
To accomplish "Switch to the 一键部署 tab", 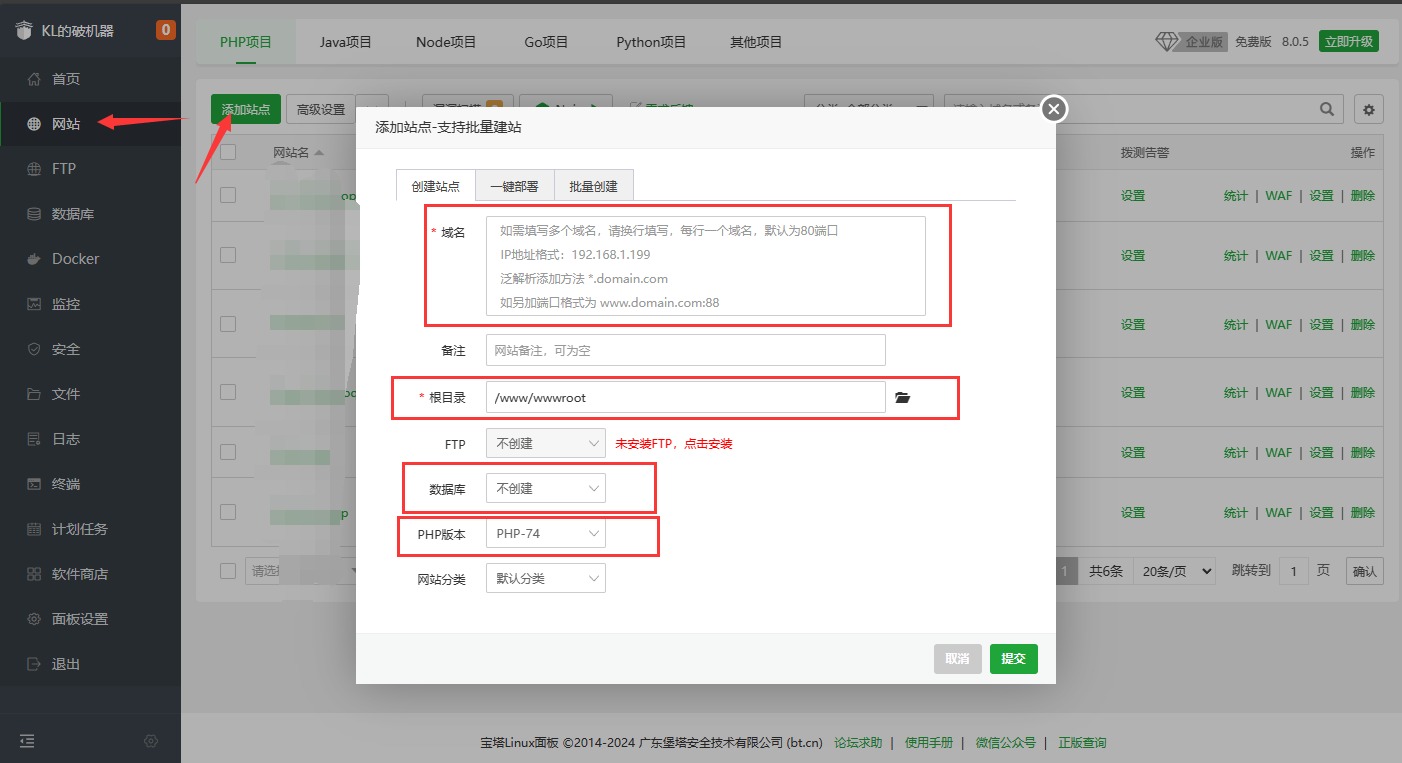I will coord(513,185).
